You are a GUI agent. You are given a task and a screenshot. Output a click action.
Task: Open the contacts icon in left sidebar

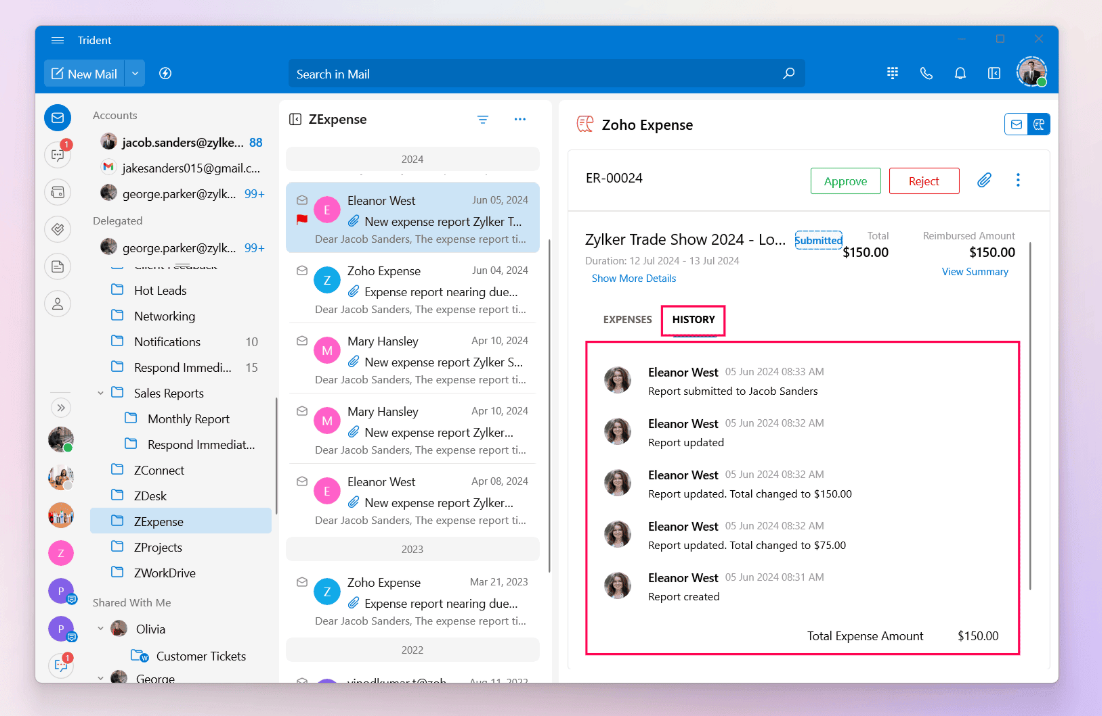pyautogui.click(x=58, y=304)
